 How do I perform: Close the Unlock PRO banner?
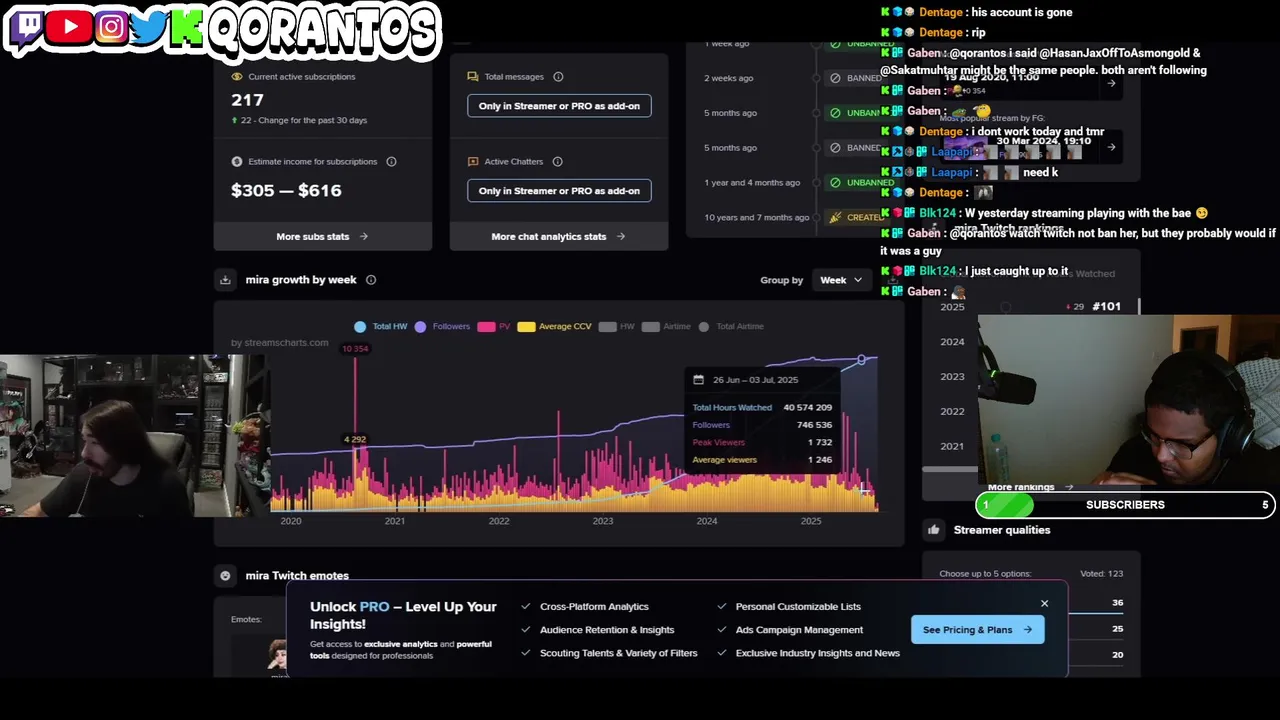[x=1044, y=603]
